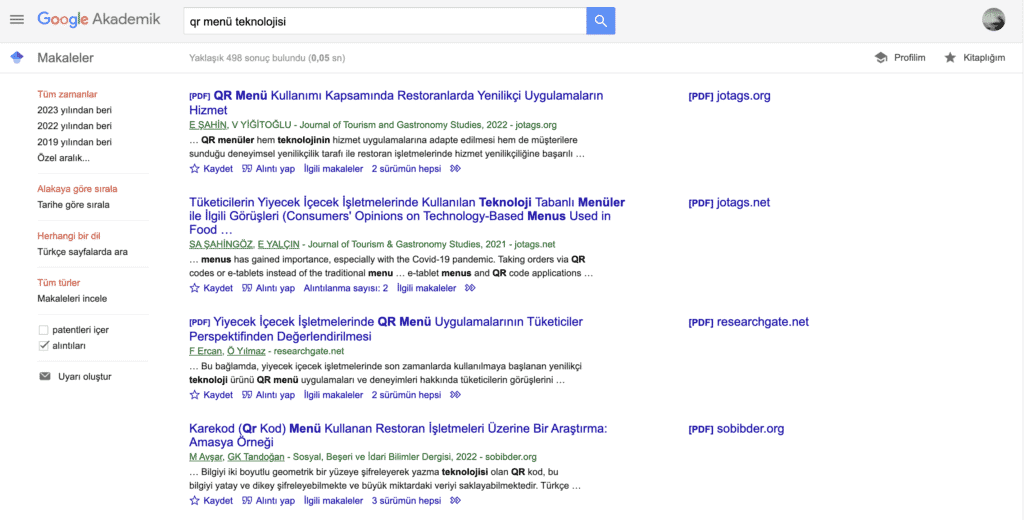The image size is (1024, 520).
Task: Open Karekod (Qr Kod) Menü article title
Action: click(x=398, y=435)
